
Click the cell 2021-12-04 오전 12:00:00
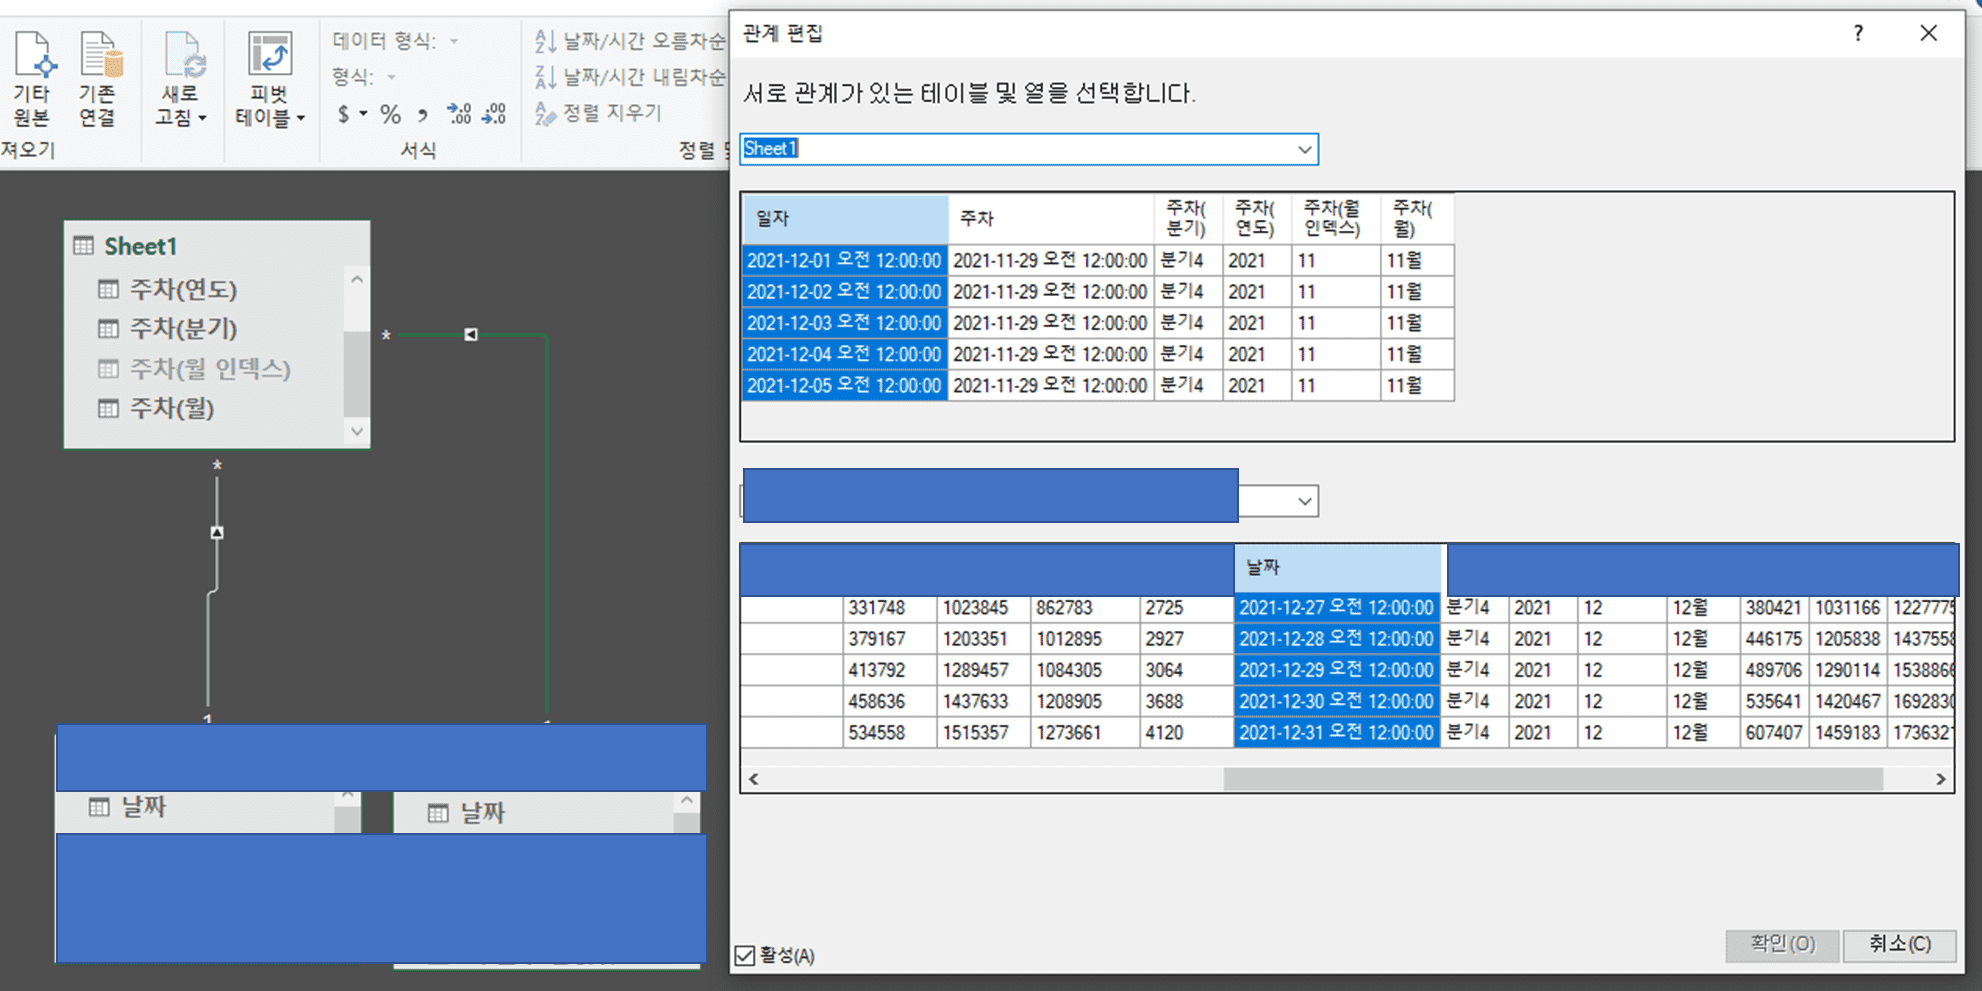click(x=845, y=354)
